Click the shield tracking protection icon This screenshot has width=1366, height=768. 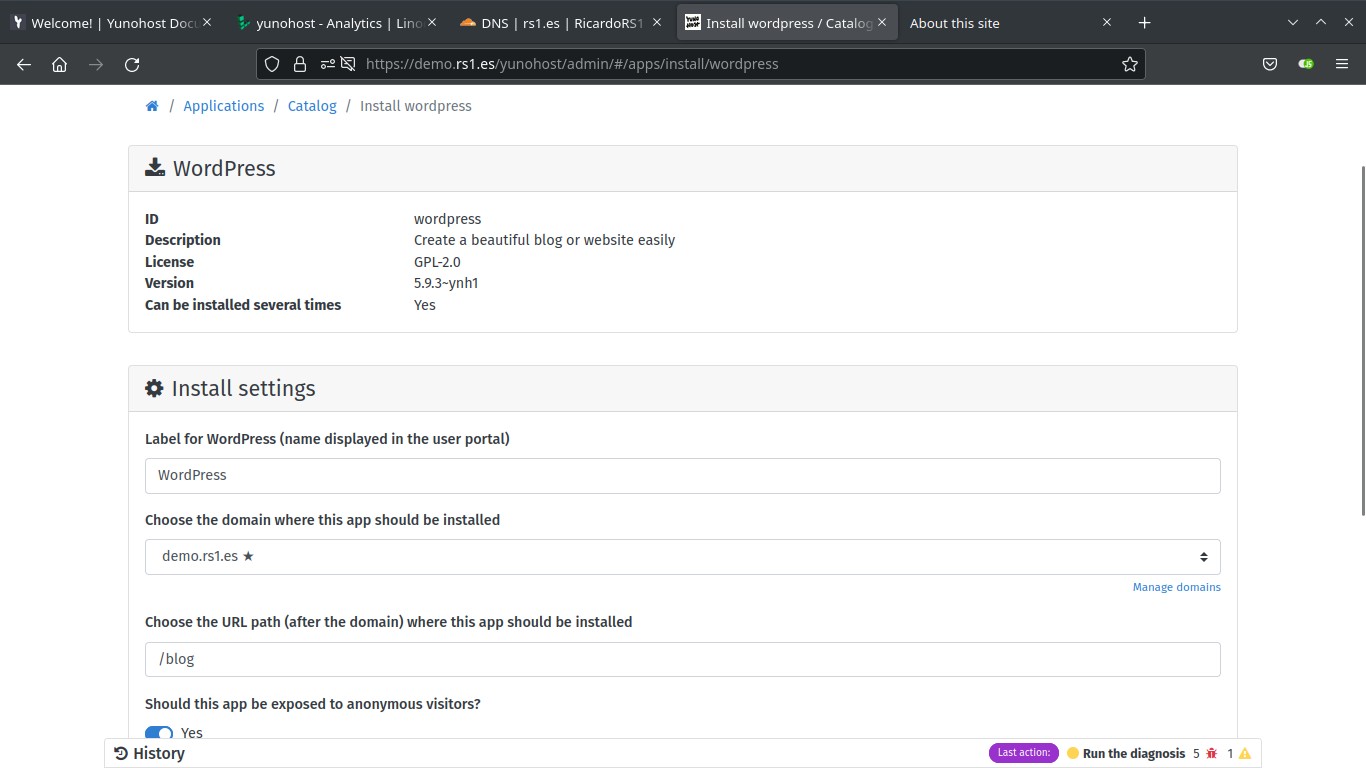[272, 64]
